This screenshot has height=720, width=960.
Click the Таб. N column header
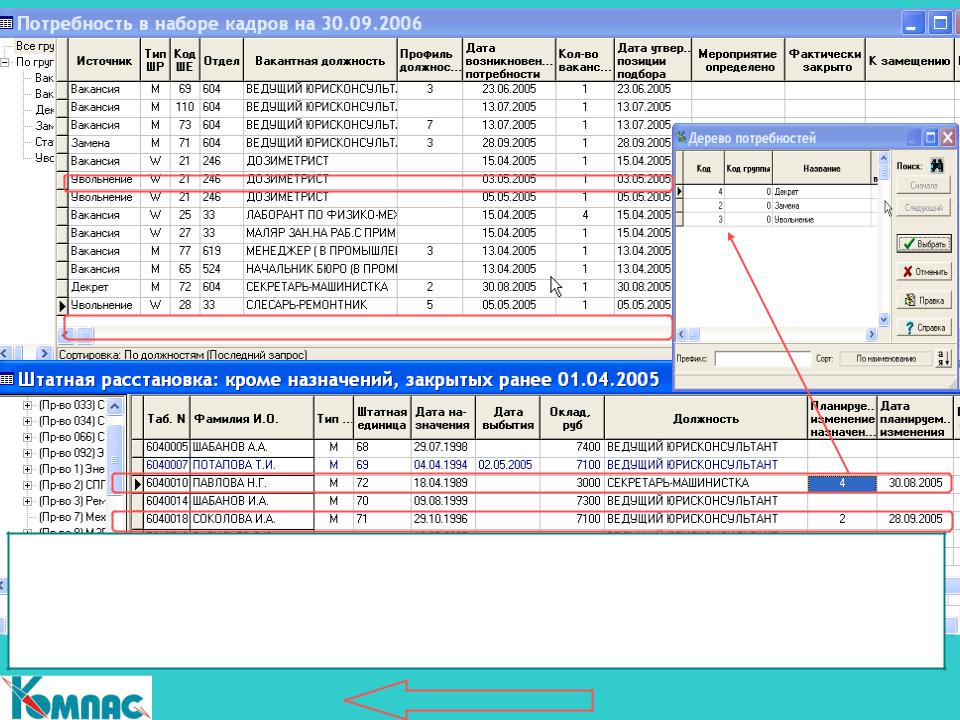pos(167,419)
